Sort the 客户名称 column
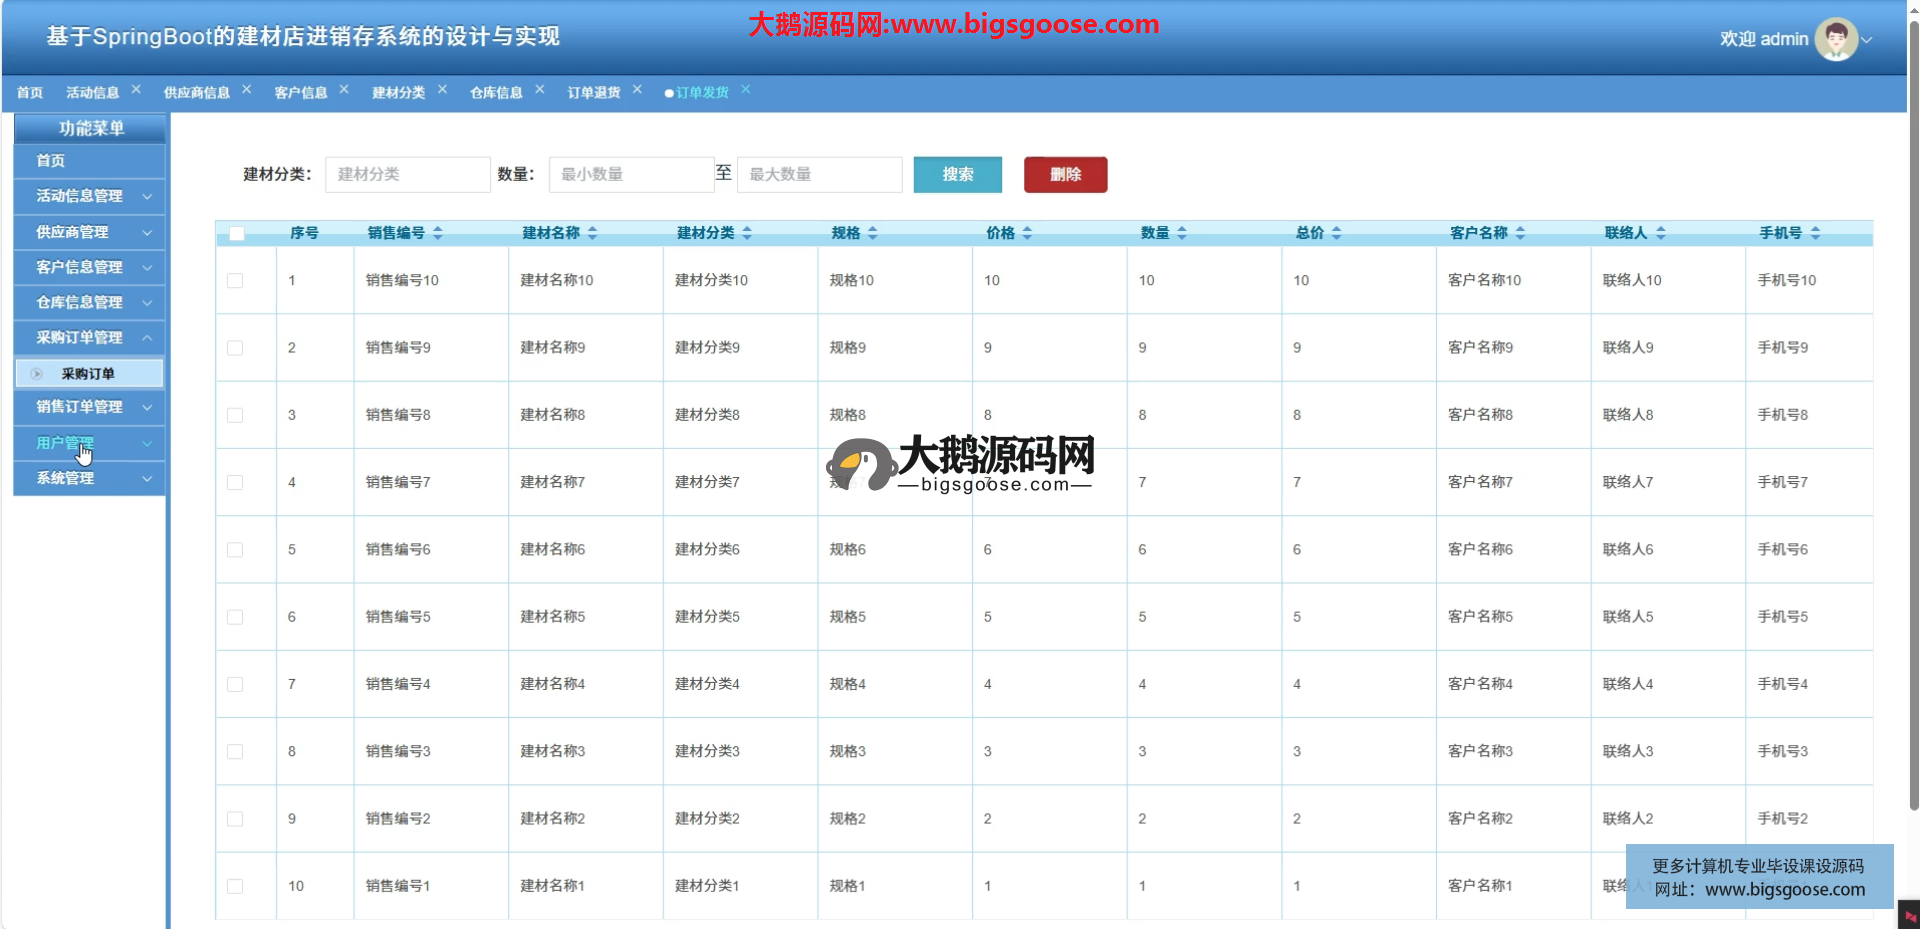Image resolution: width=1920 pixels, height=929 pixels. (1520, 233)
